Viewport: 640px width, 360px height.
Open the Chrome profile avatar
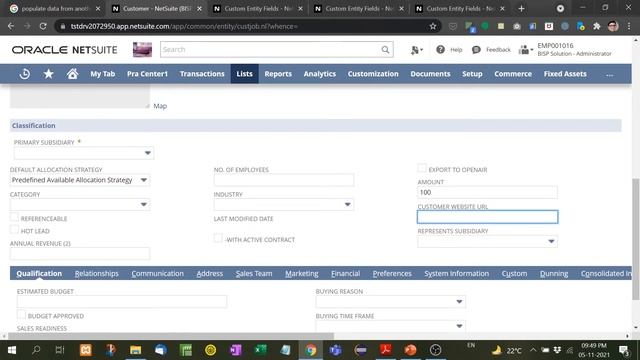613,26
